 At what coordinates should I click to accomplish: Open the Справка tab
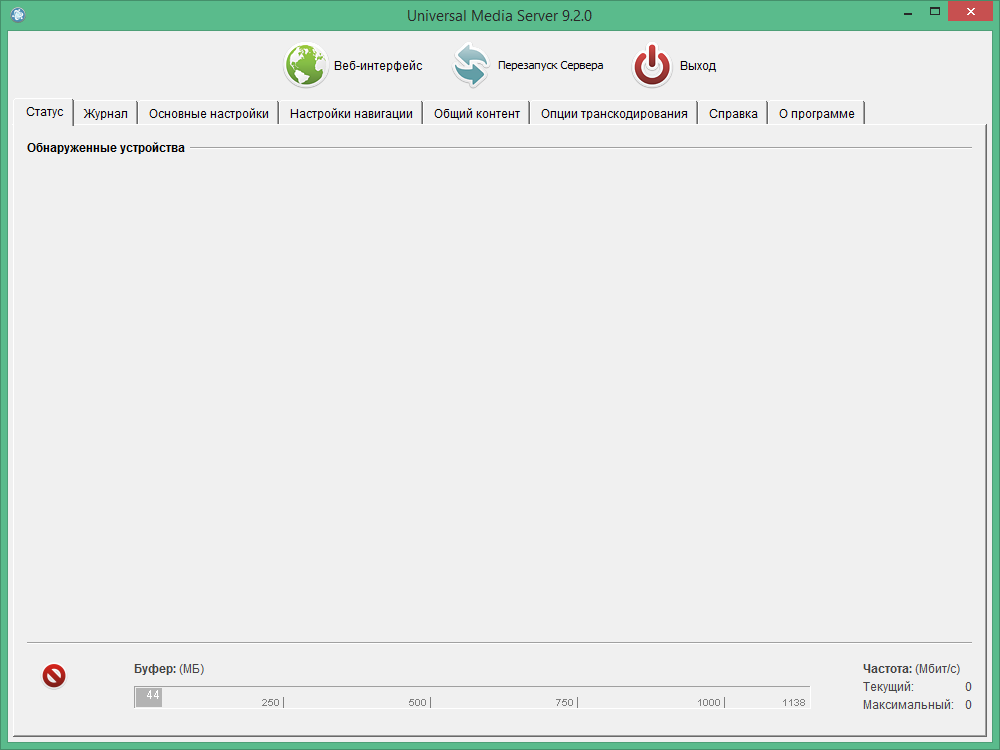[733, 112]
